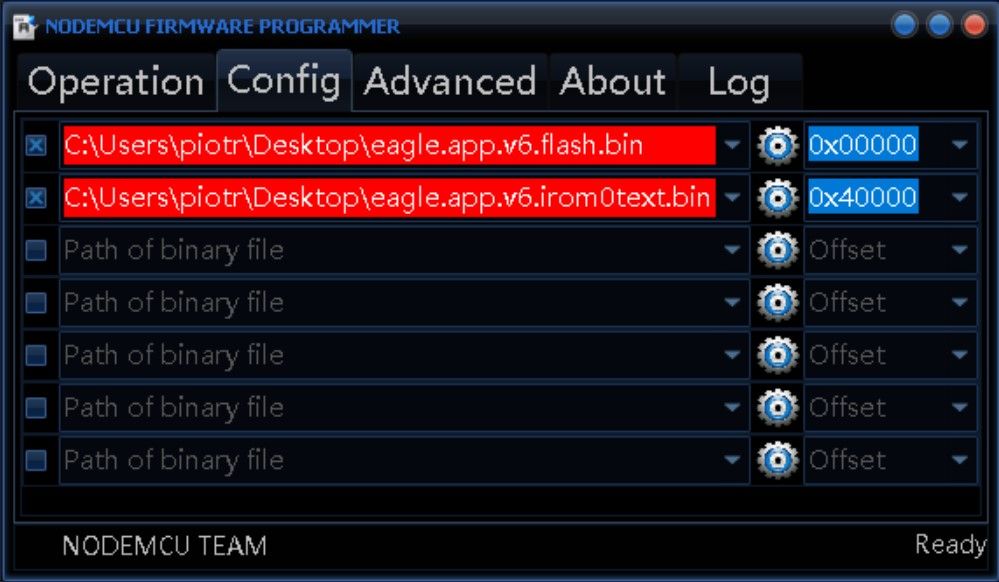Image resolution: width=999 pixels, height=582 pixels.
Task: Open file browser gear in third row
Action: click(777, 250)
